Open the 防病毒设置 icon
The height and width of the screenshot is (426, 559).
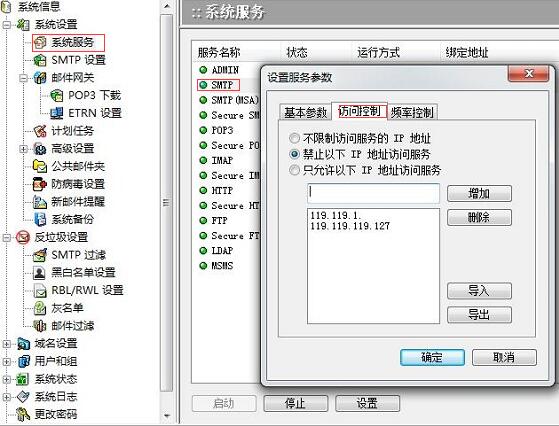[x=40, y=184]
